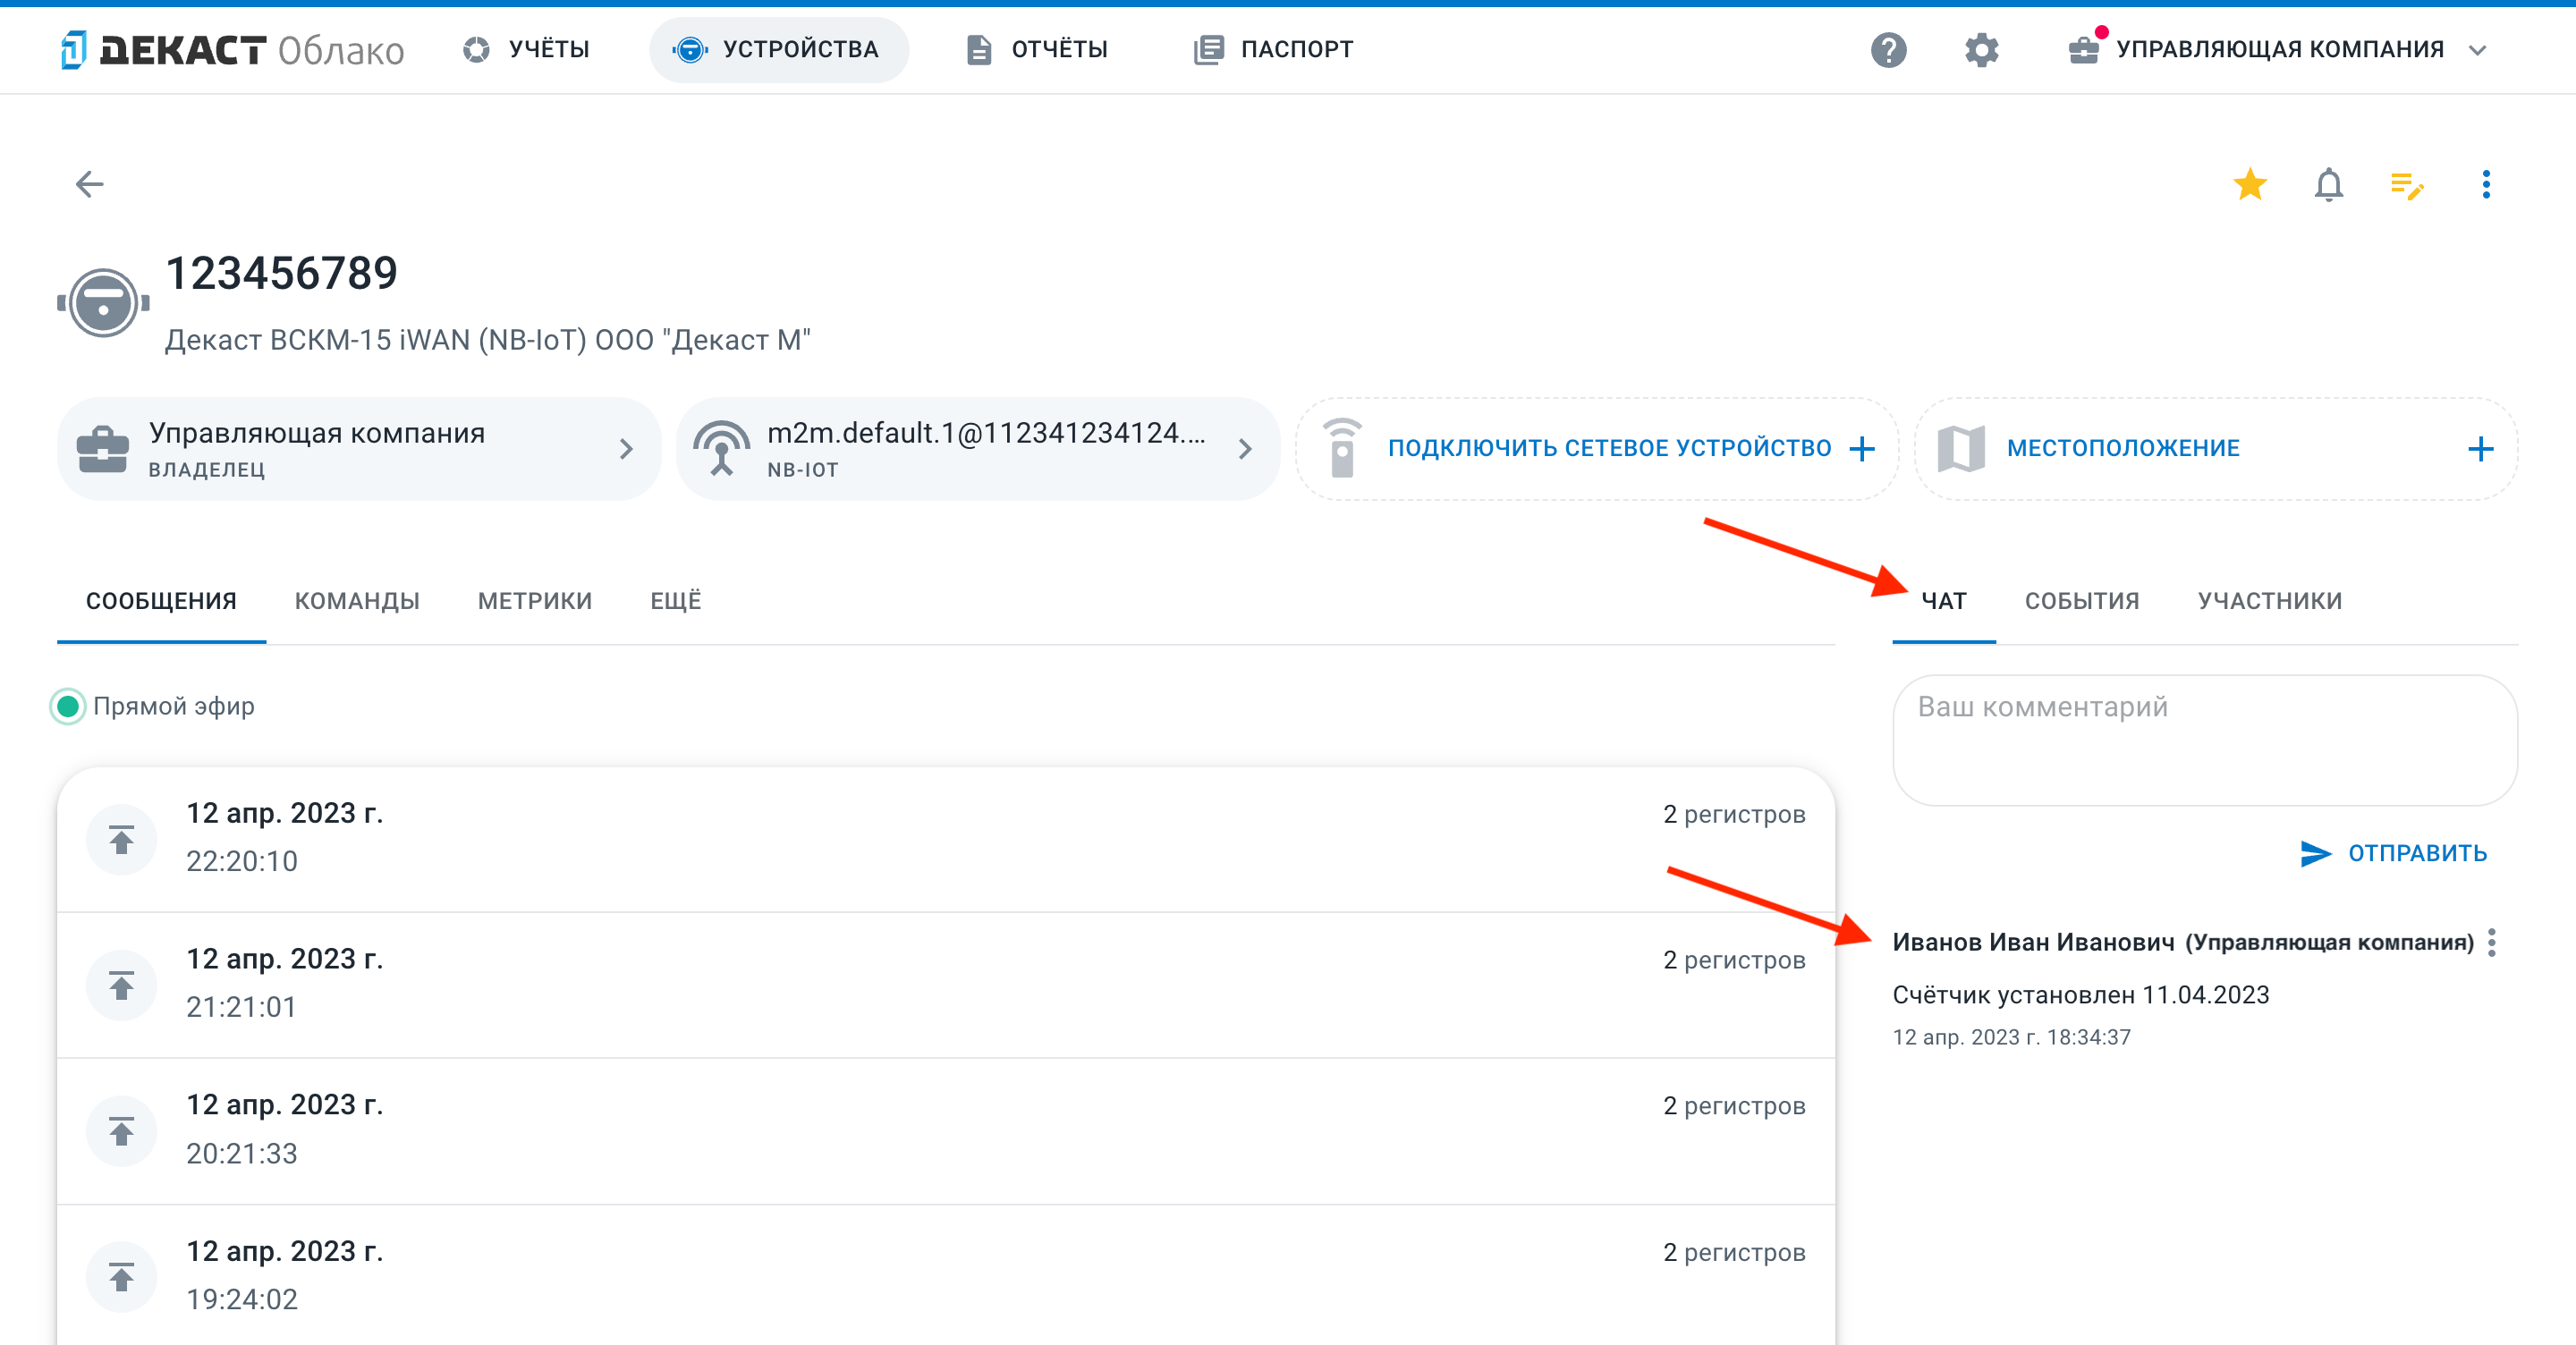Open the 22:20:10 message row
Screen dimensions: 2576x1345
coord(946,838)
